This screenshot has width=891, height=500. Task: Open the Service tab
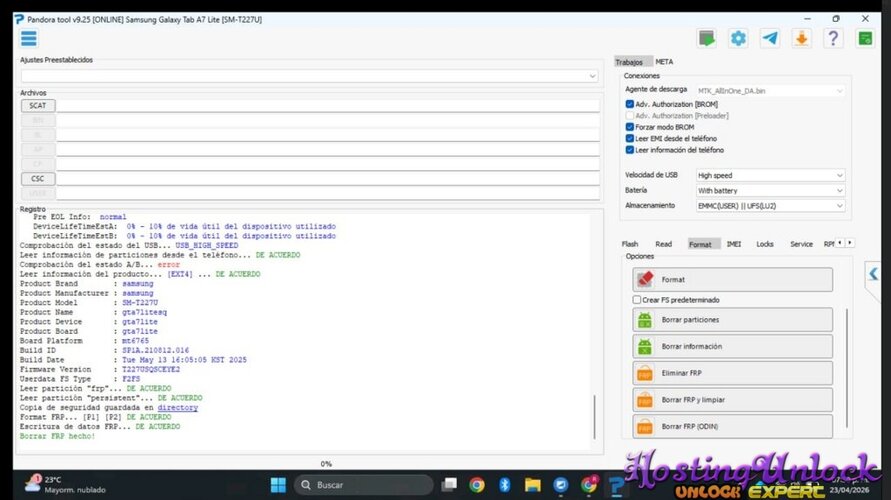(801, 244)
